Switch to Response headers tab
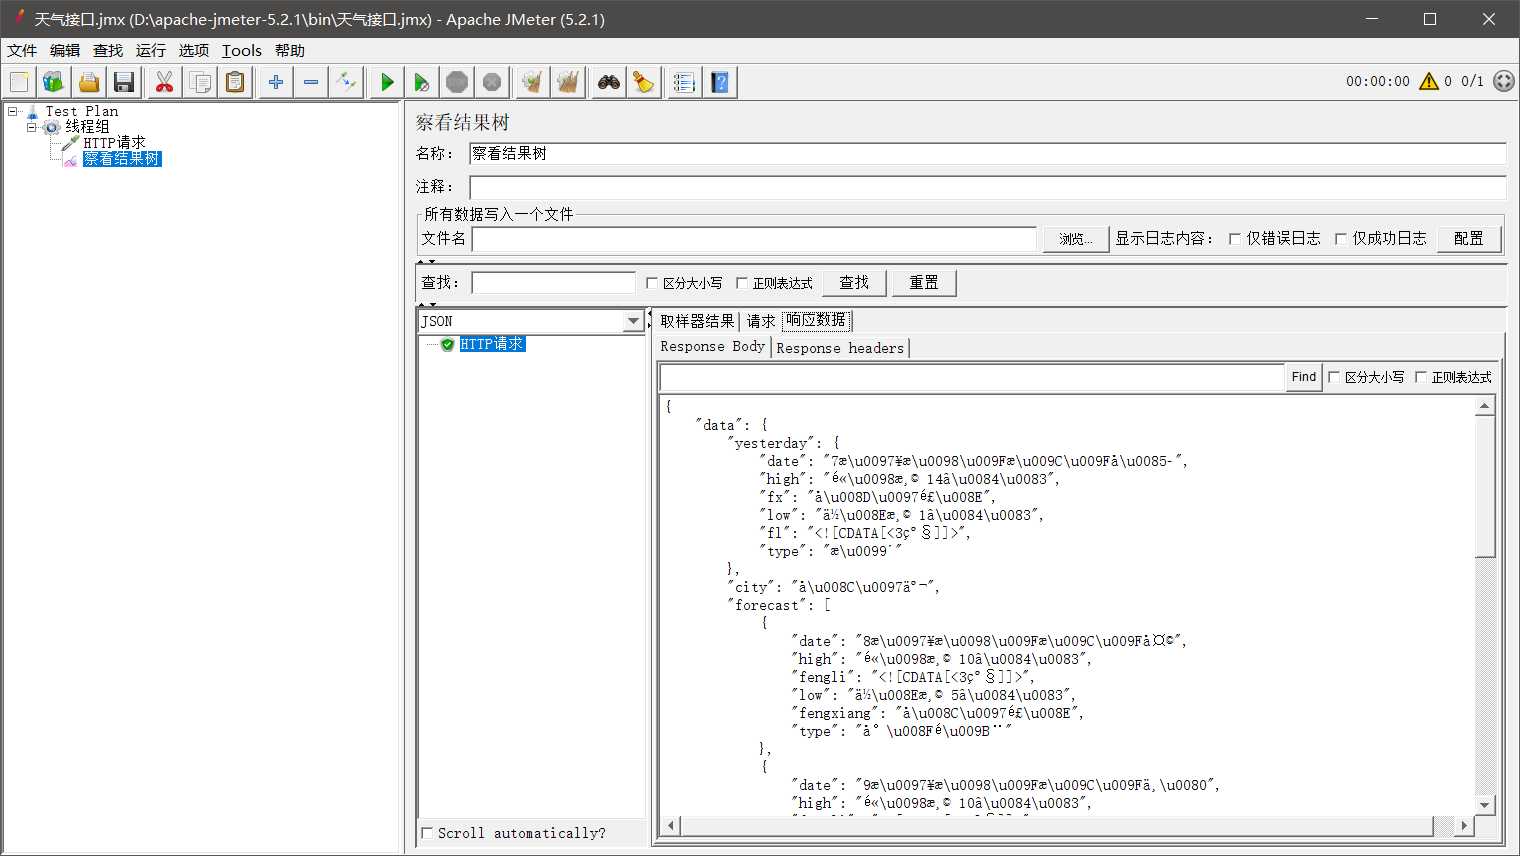1520x856 pixels. tap(840, 348)
